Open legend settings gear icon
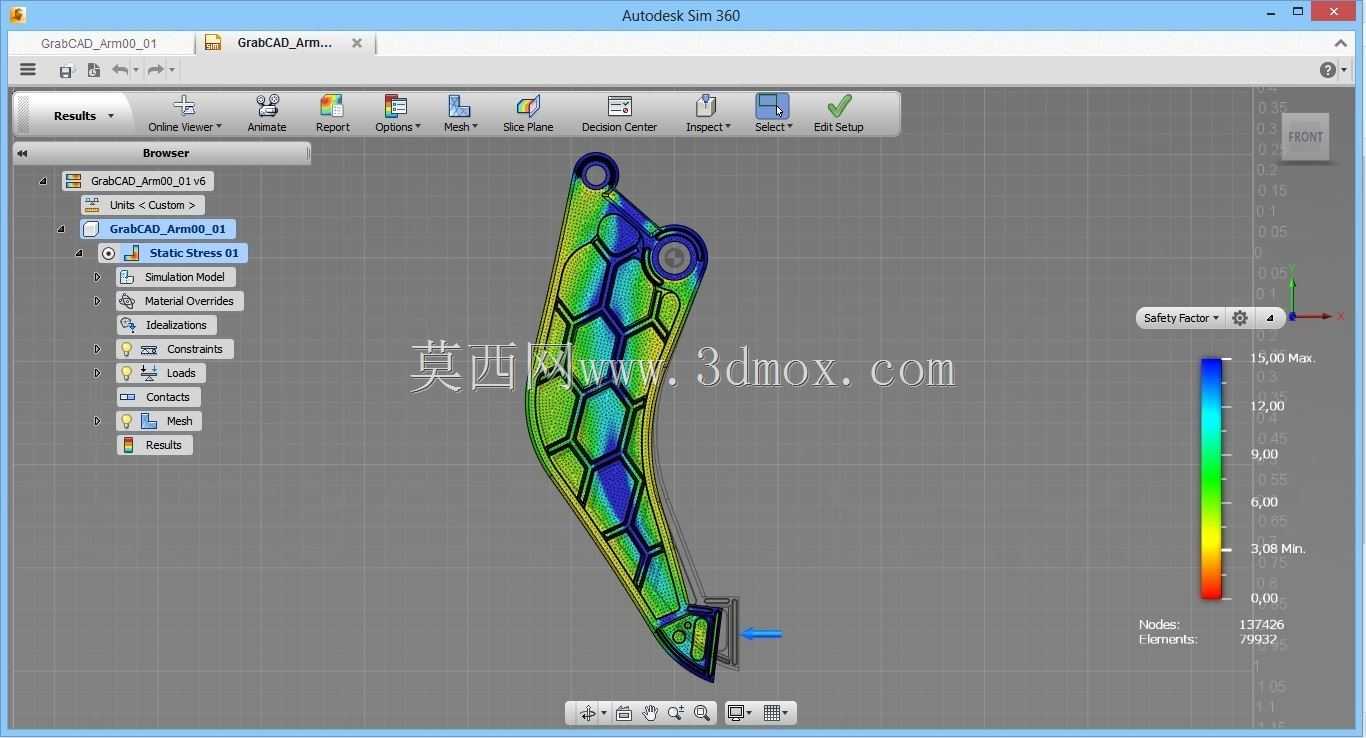The height and width of the screenshot is (738, 1366). (x=1240, y=318)
